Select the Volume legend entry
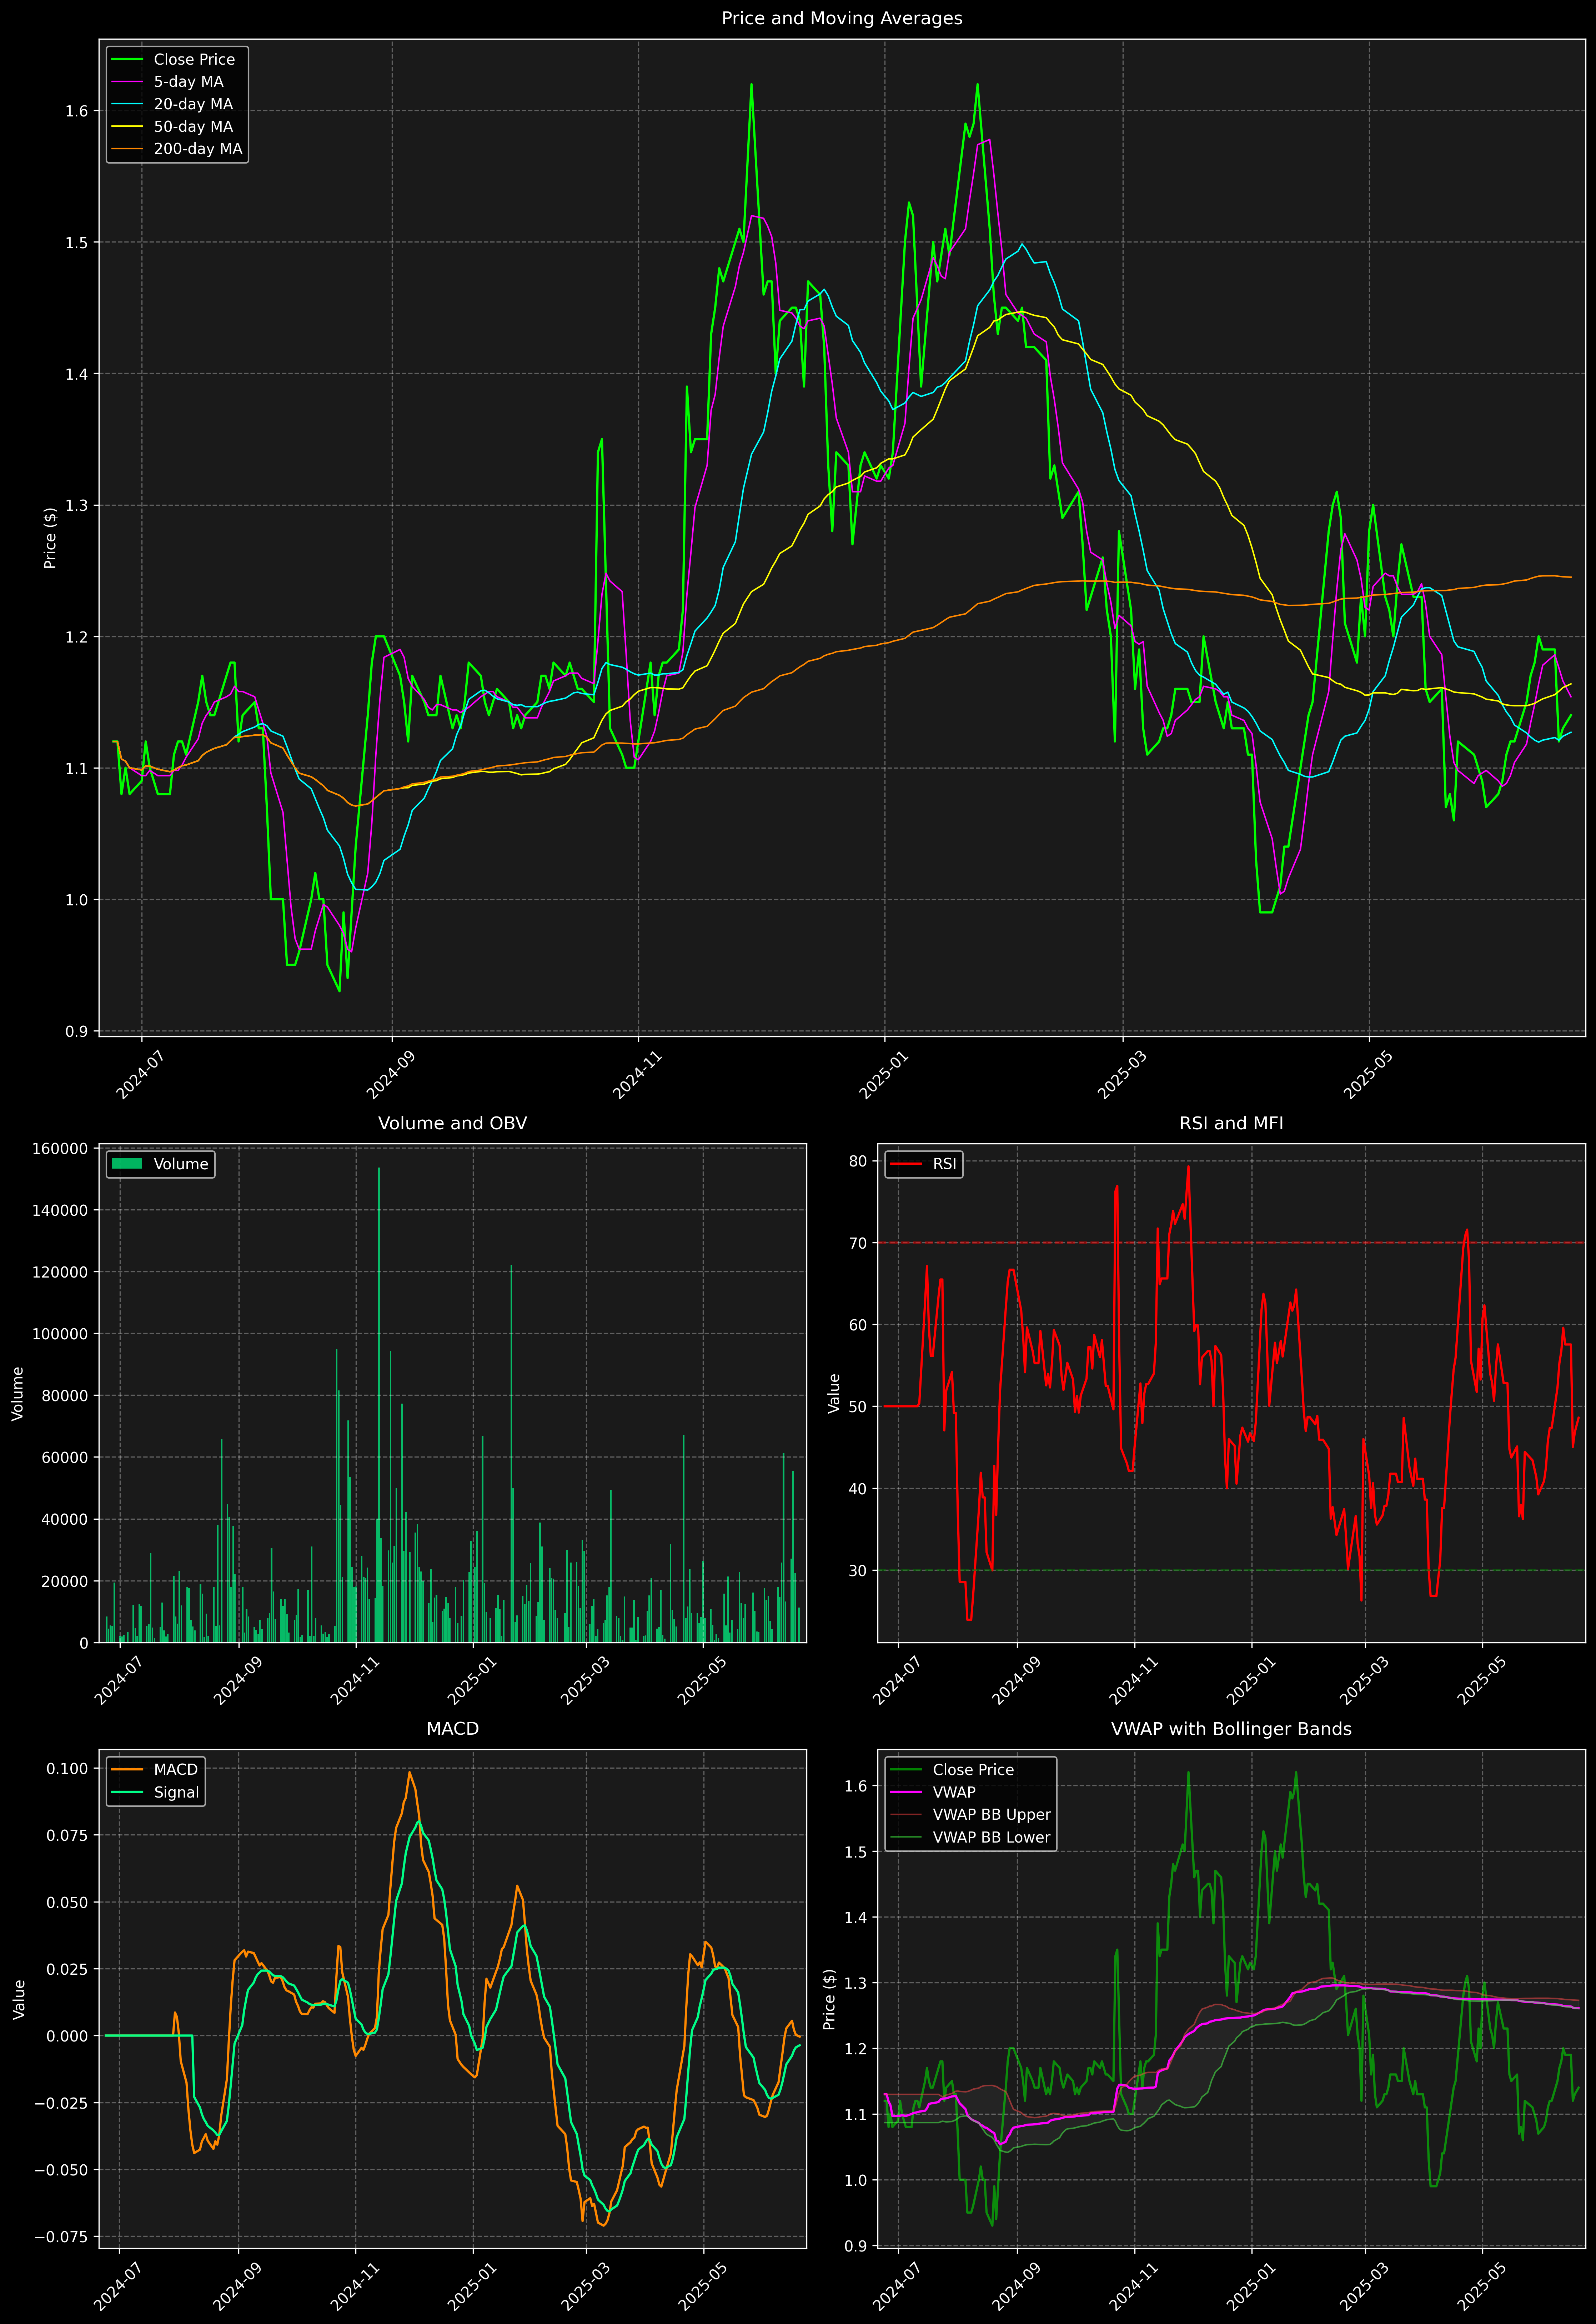Image resolution: width=1596 pixels, height=2324 pixels. coord(160,1164)
